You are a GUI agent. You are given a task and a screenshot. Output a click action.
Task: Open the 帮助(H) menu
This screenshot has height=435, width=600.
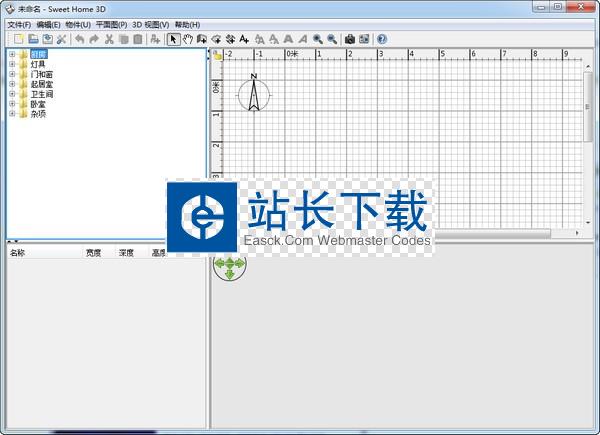[x=187, y=24]
